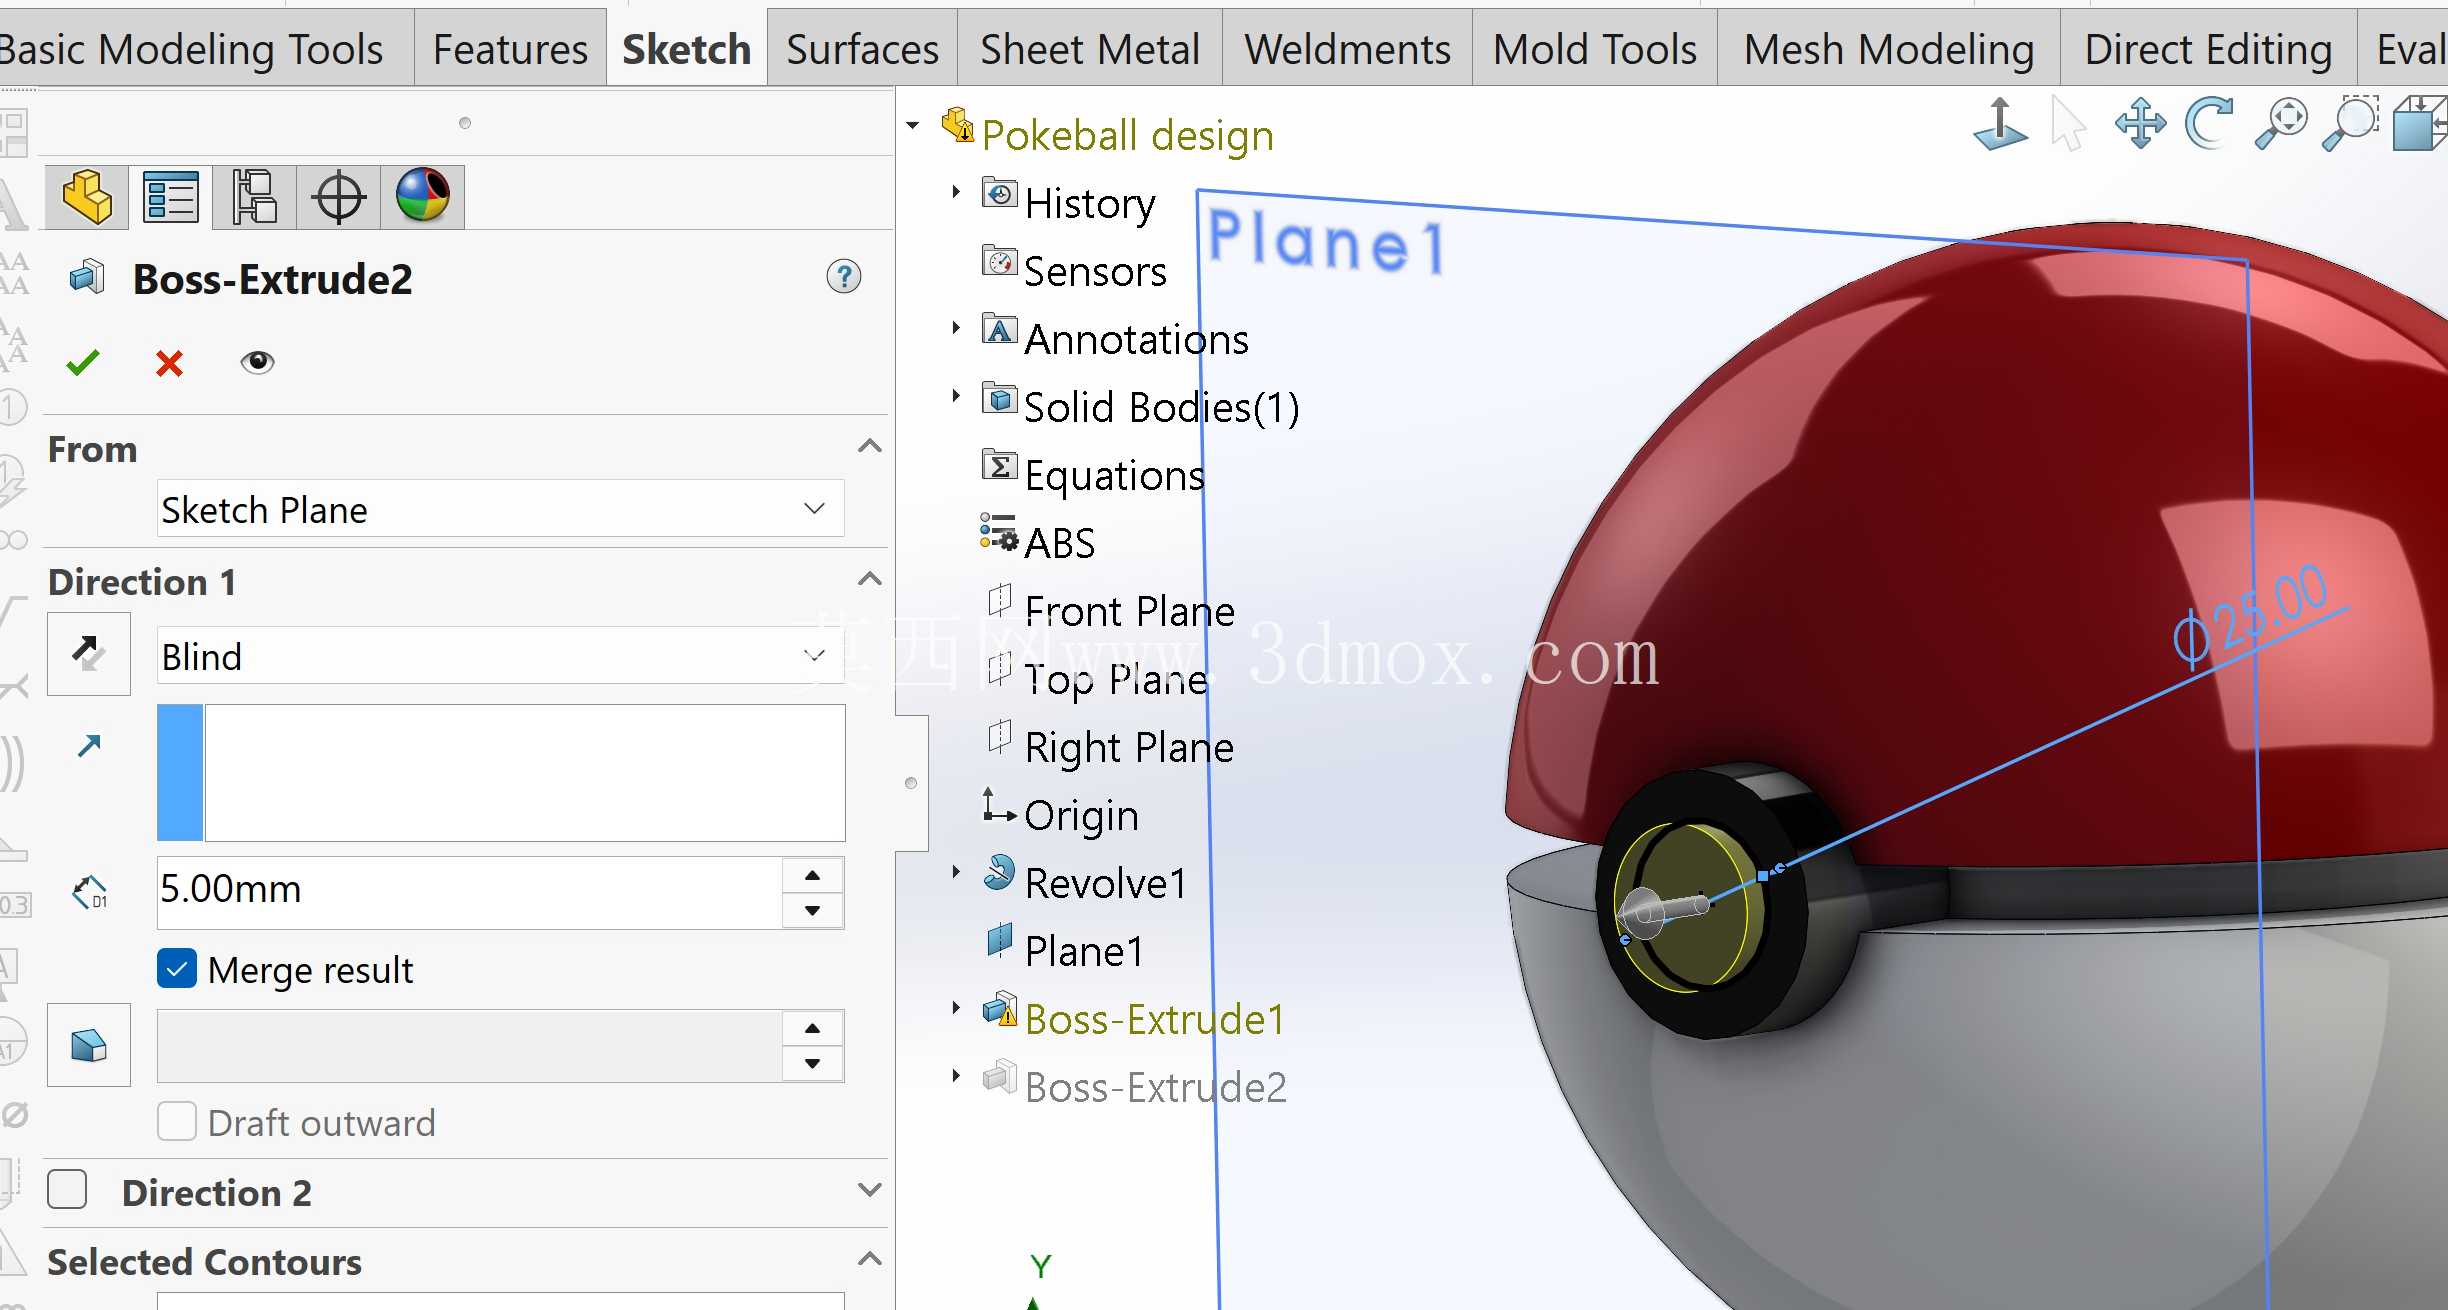This screenshot has width=2448, height=1310.
Task: Open help for Boss-Extrude2
Action: point(844,277)
